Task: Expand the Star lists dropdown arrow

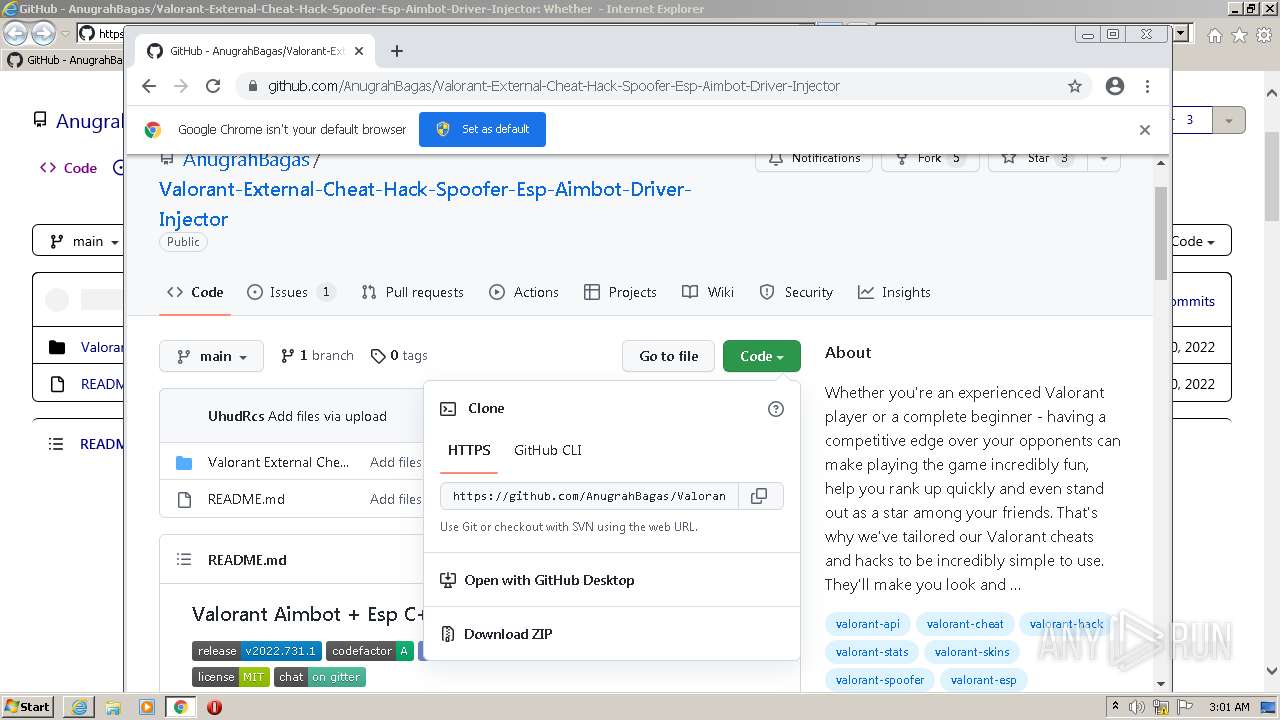Action: tap(1103, 159)
